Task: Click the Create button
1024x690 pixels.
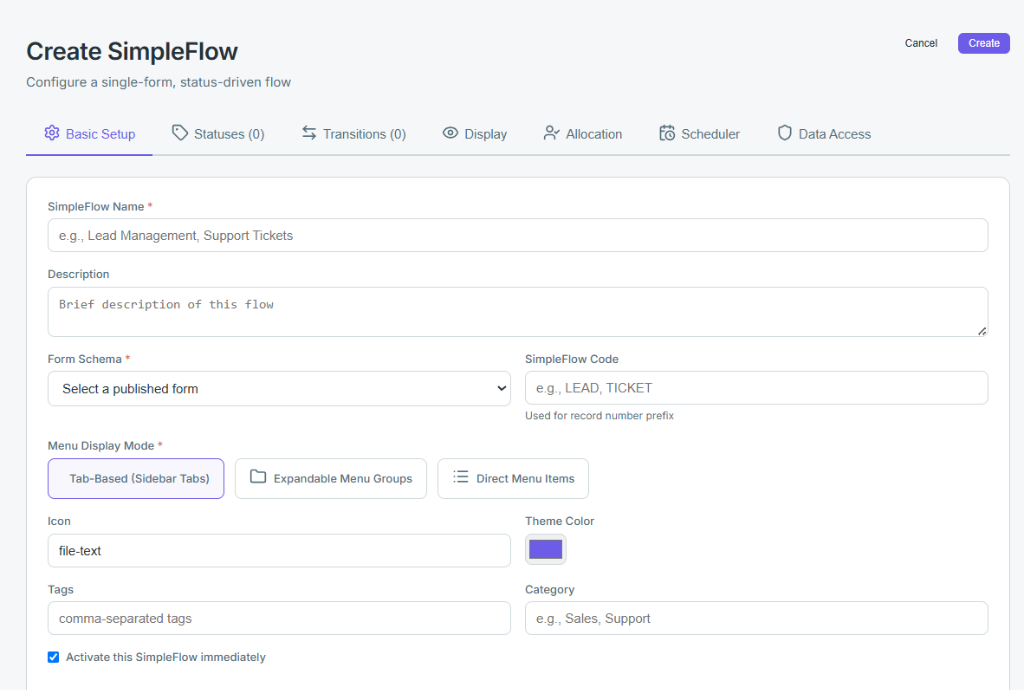Action: 984,43
